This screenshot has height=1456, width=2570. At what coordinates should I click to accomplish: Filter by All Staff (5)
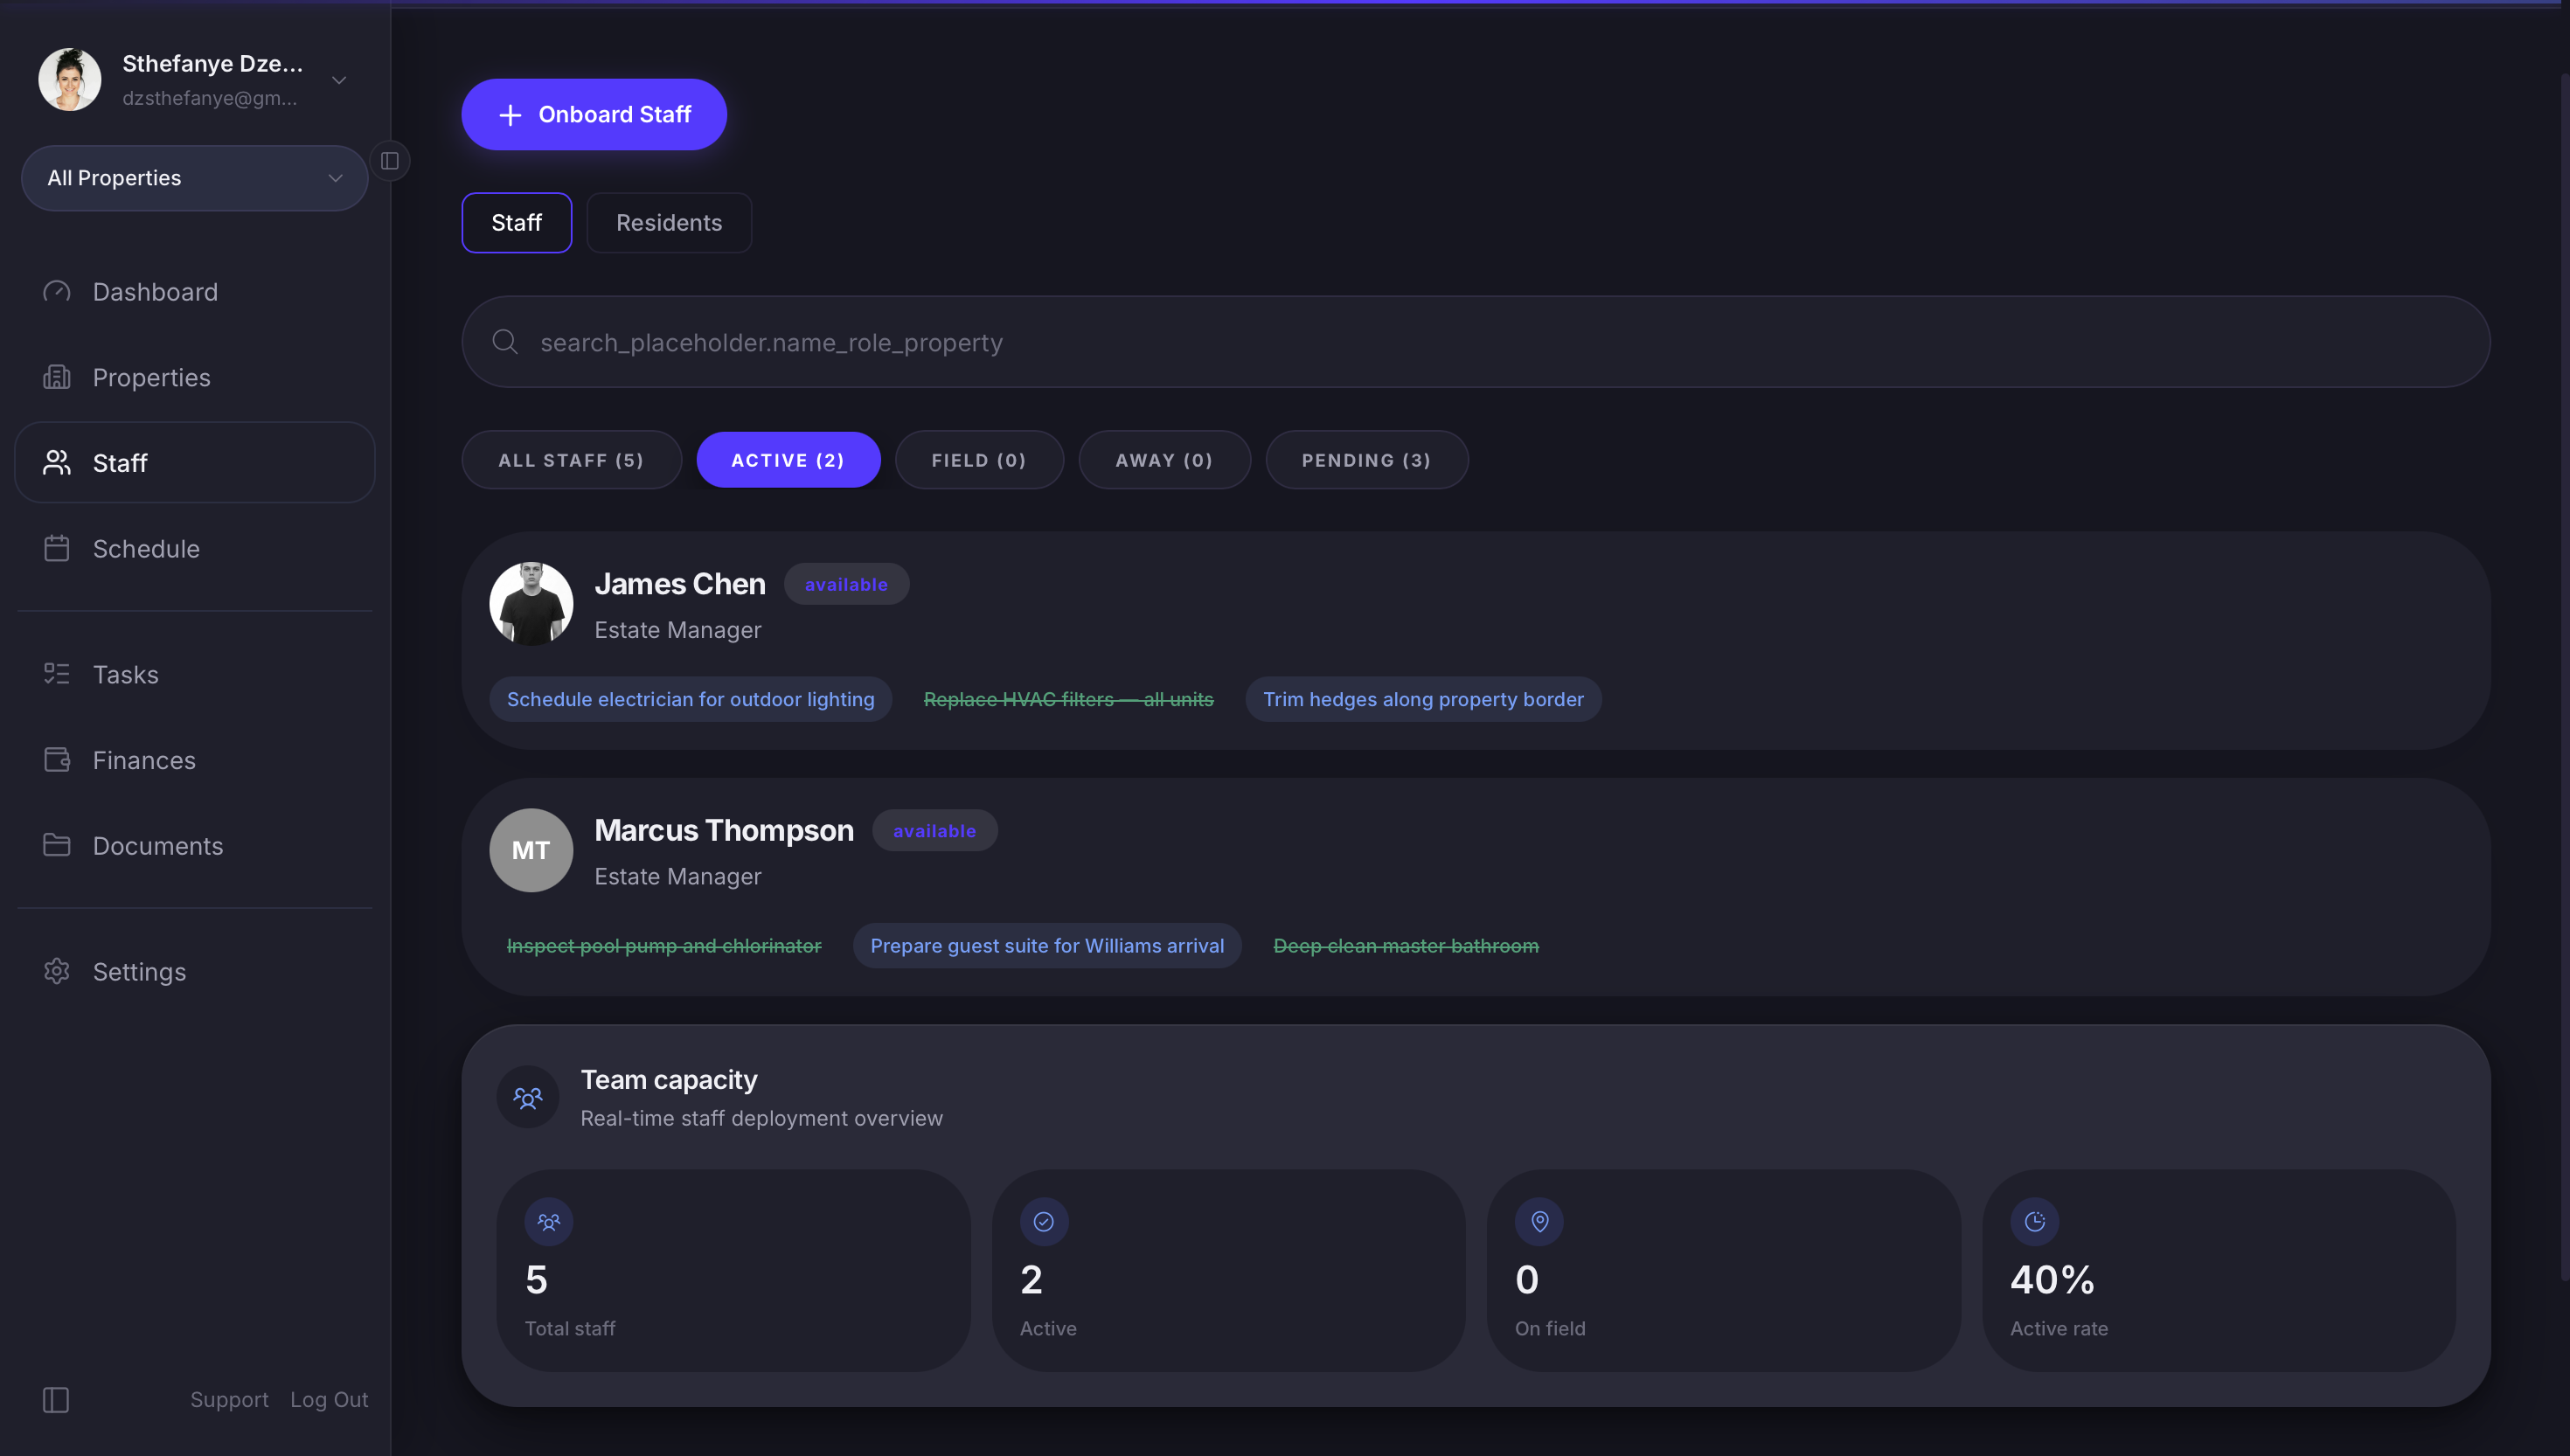[x=572, y=460]
